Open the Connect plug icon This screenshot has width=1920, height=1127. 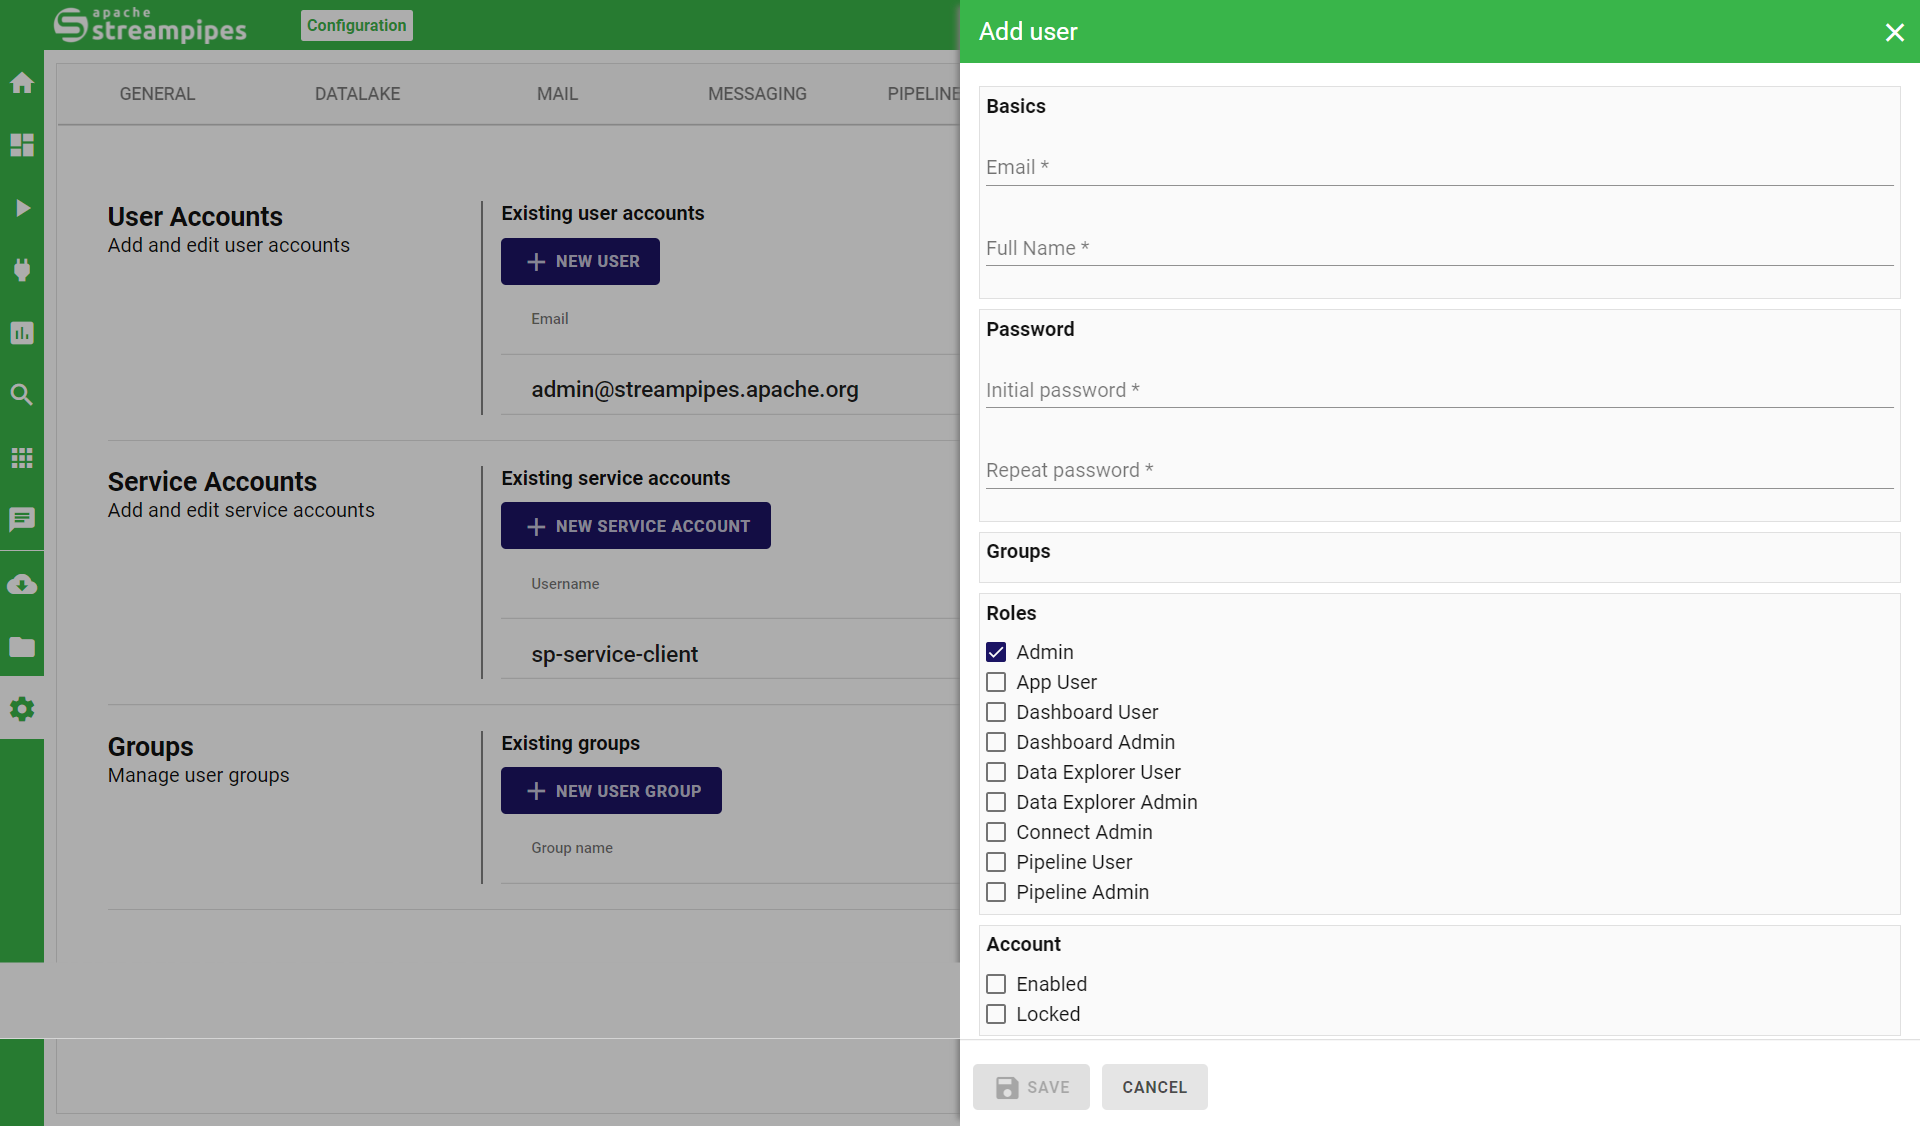coord(22,270)
